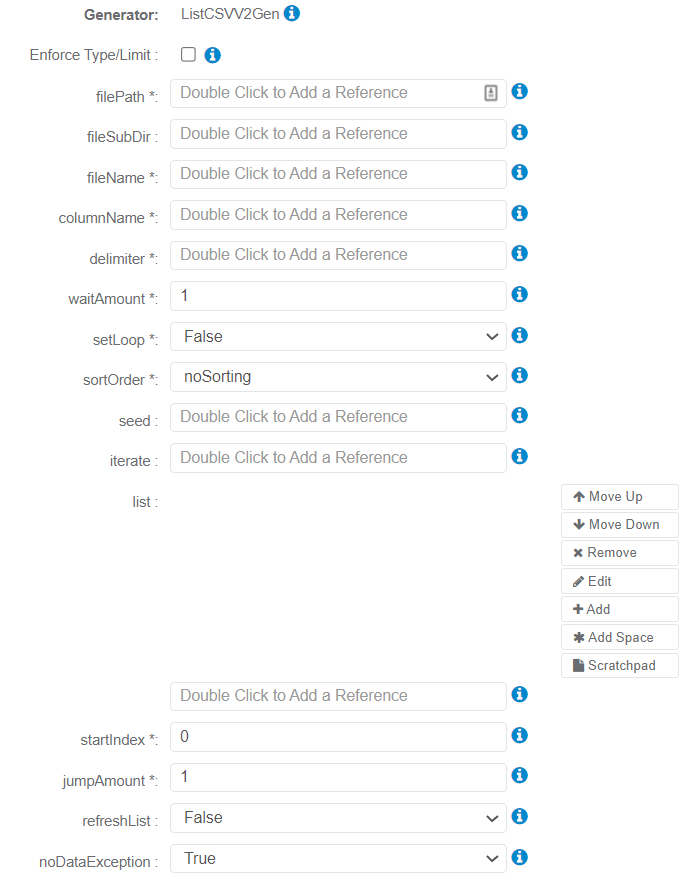
Task: Focus the filePath input field
Action: click(338, 93)
